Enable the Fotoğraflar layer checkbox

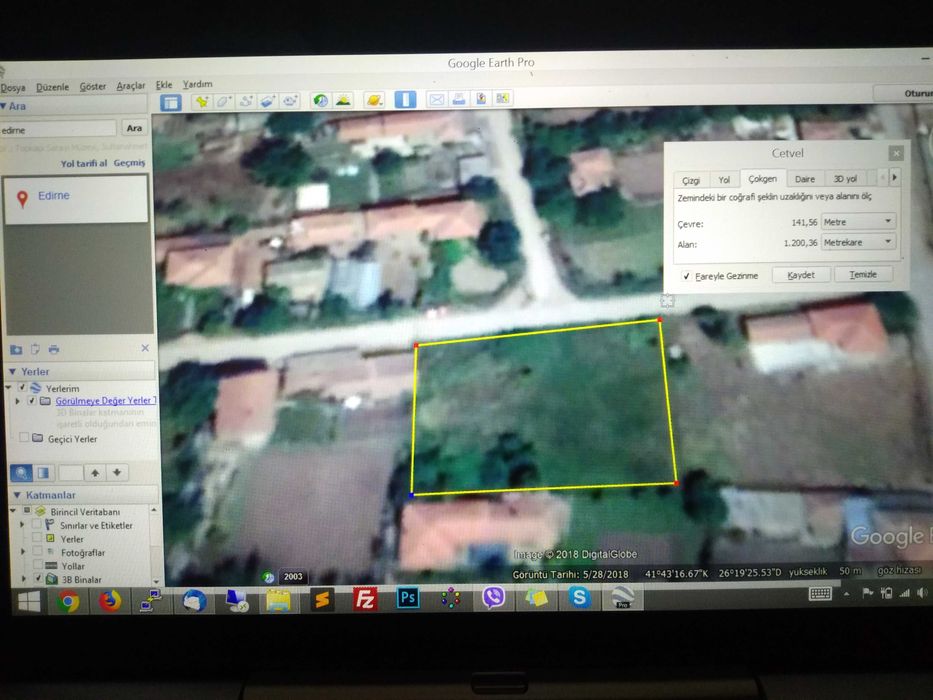tap(37, 552)
